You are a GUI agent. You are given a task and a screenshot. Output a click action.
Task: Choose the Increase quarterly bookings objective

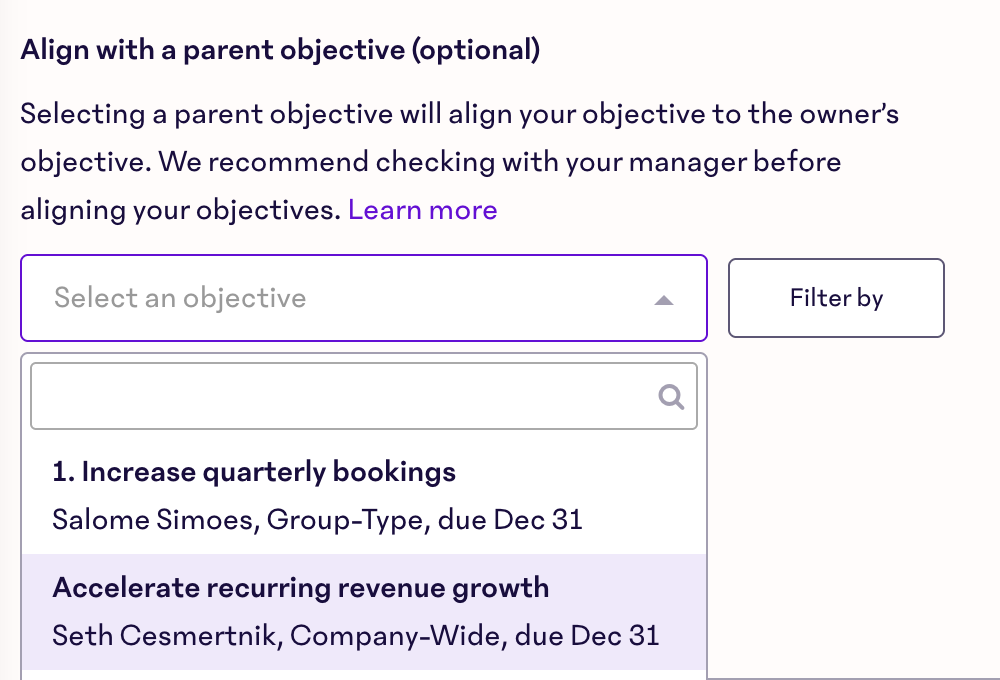click(x=254, y=472)
